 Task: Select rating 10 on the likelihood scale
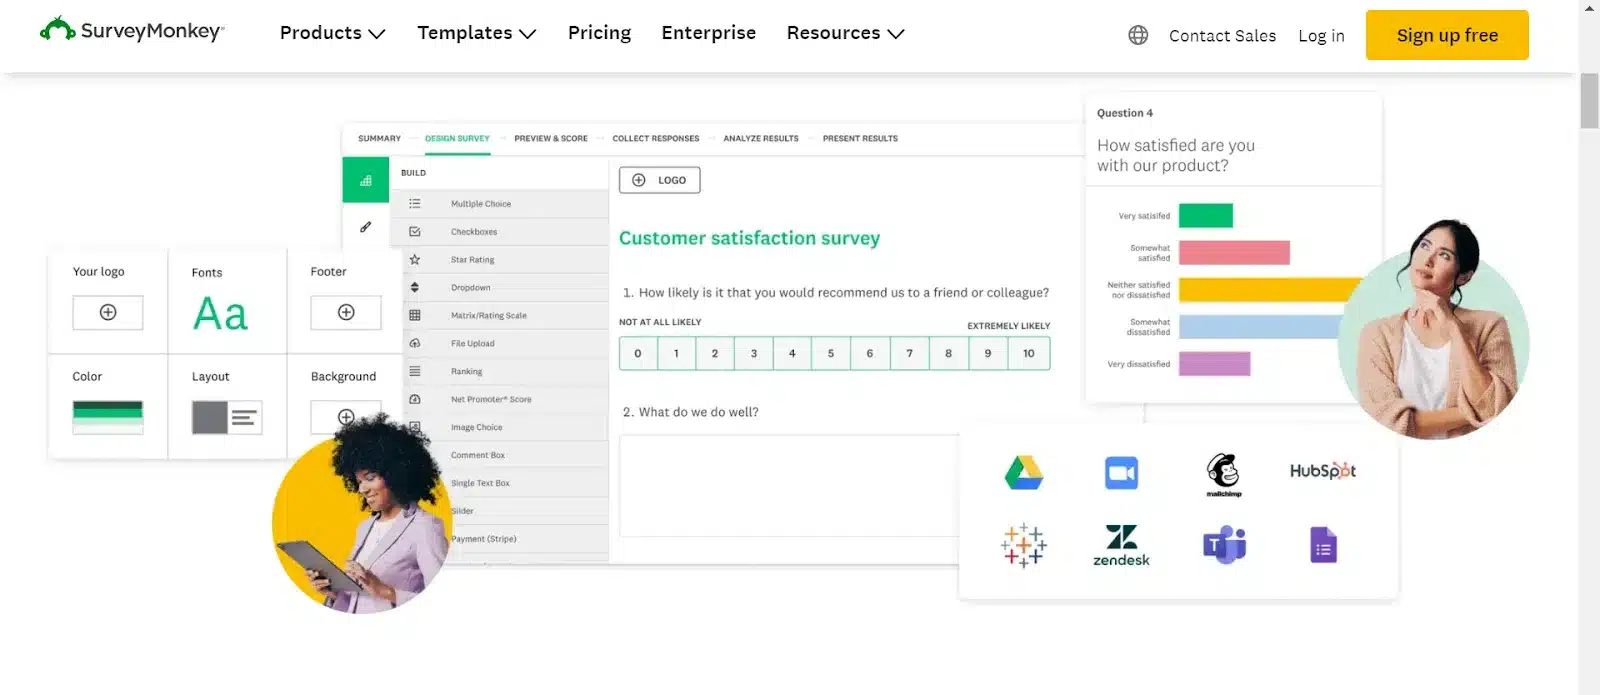pyautogui.click(x=1029, y=353)
